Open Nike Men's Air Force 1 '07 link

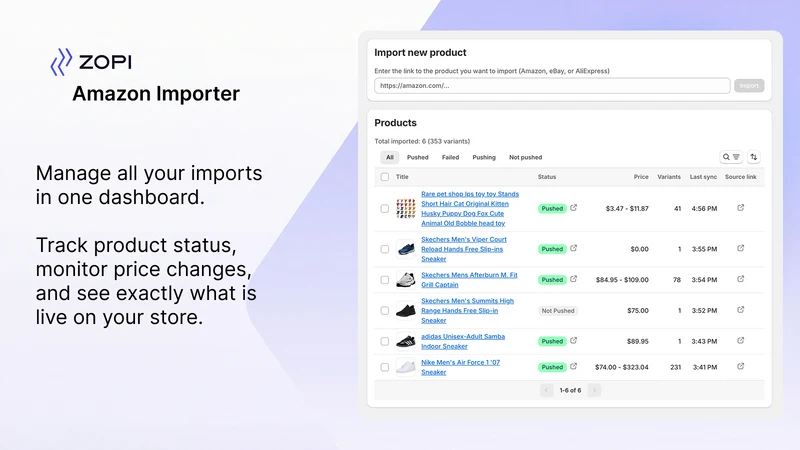coord(460,367)
